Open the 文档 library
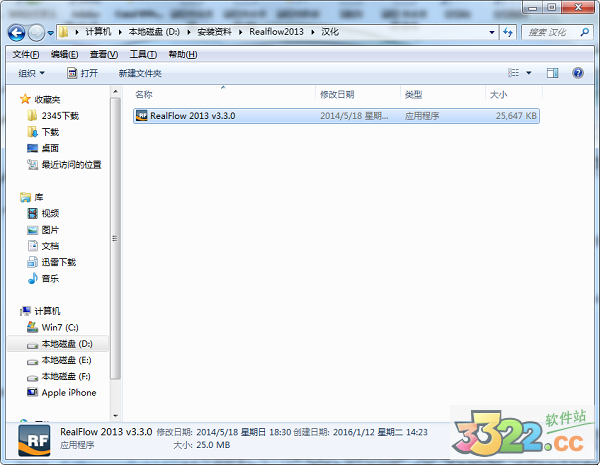The width and height of the screenshot is (600, 465). 43,246
